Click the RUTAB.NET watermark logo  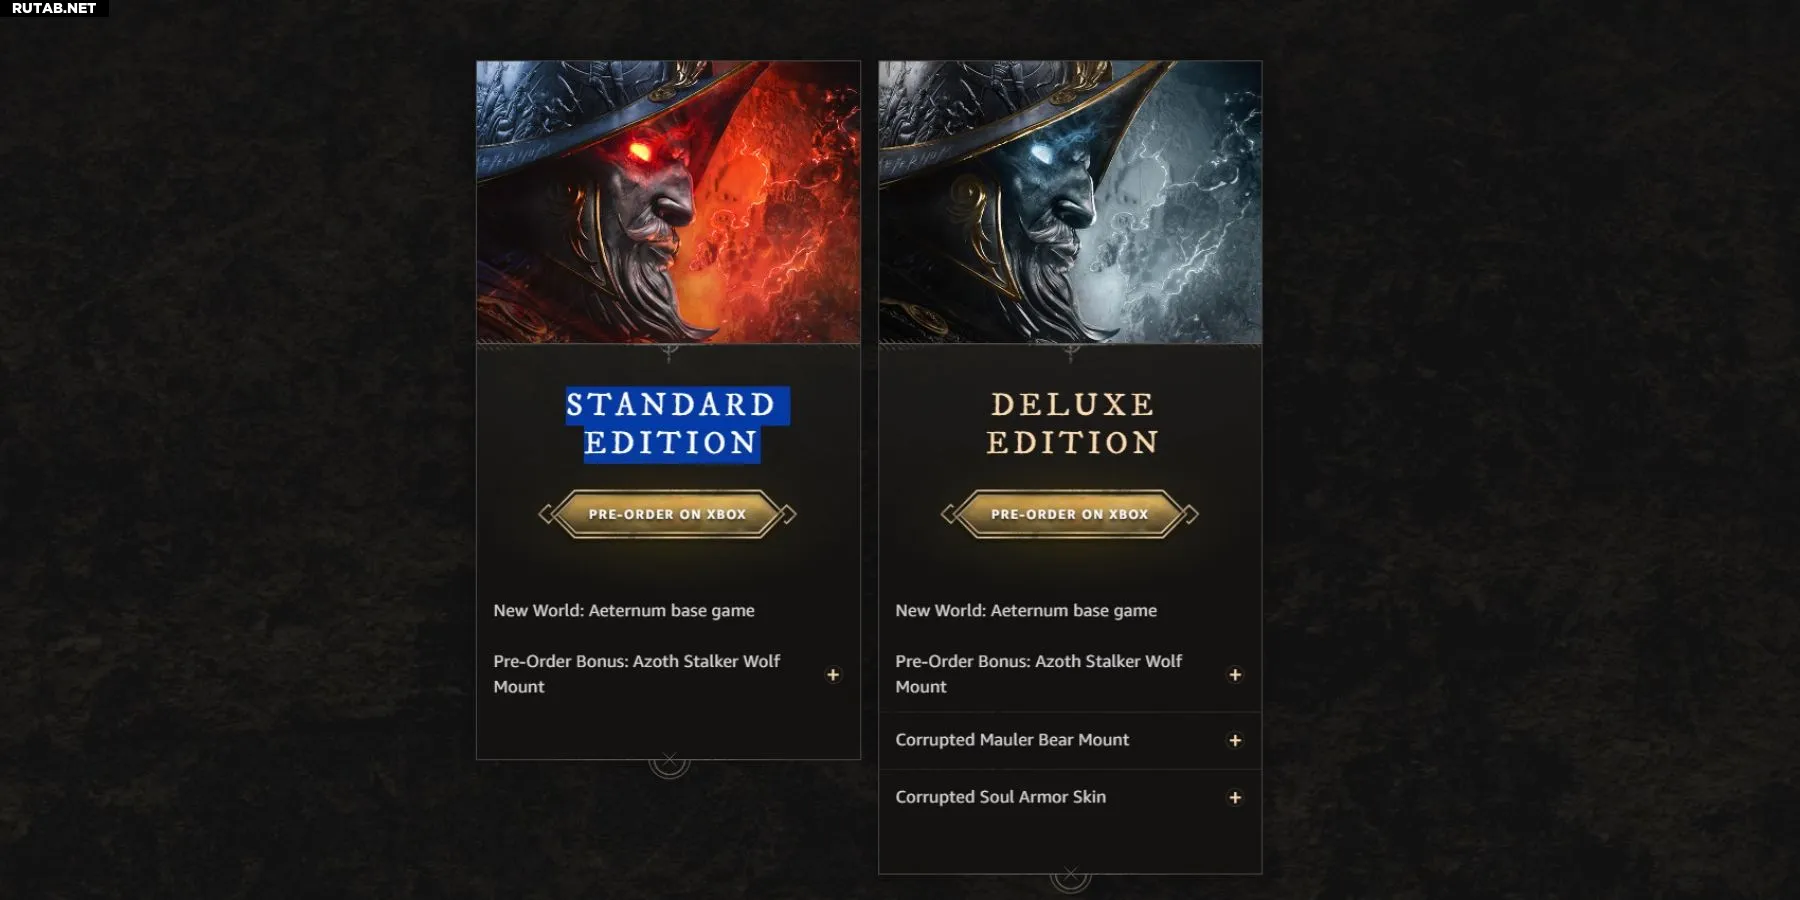pos(54,8)
